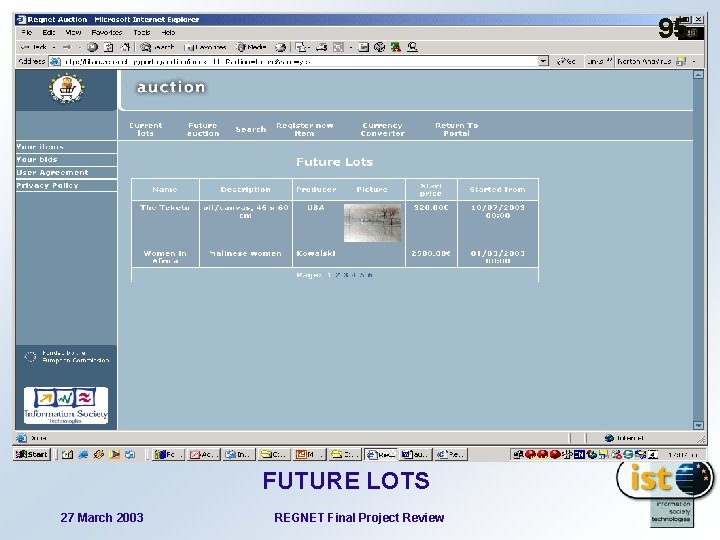The image size is (720, 540).
Task: Go to the browser Home page
Action: coord(125,47)
